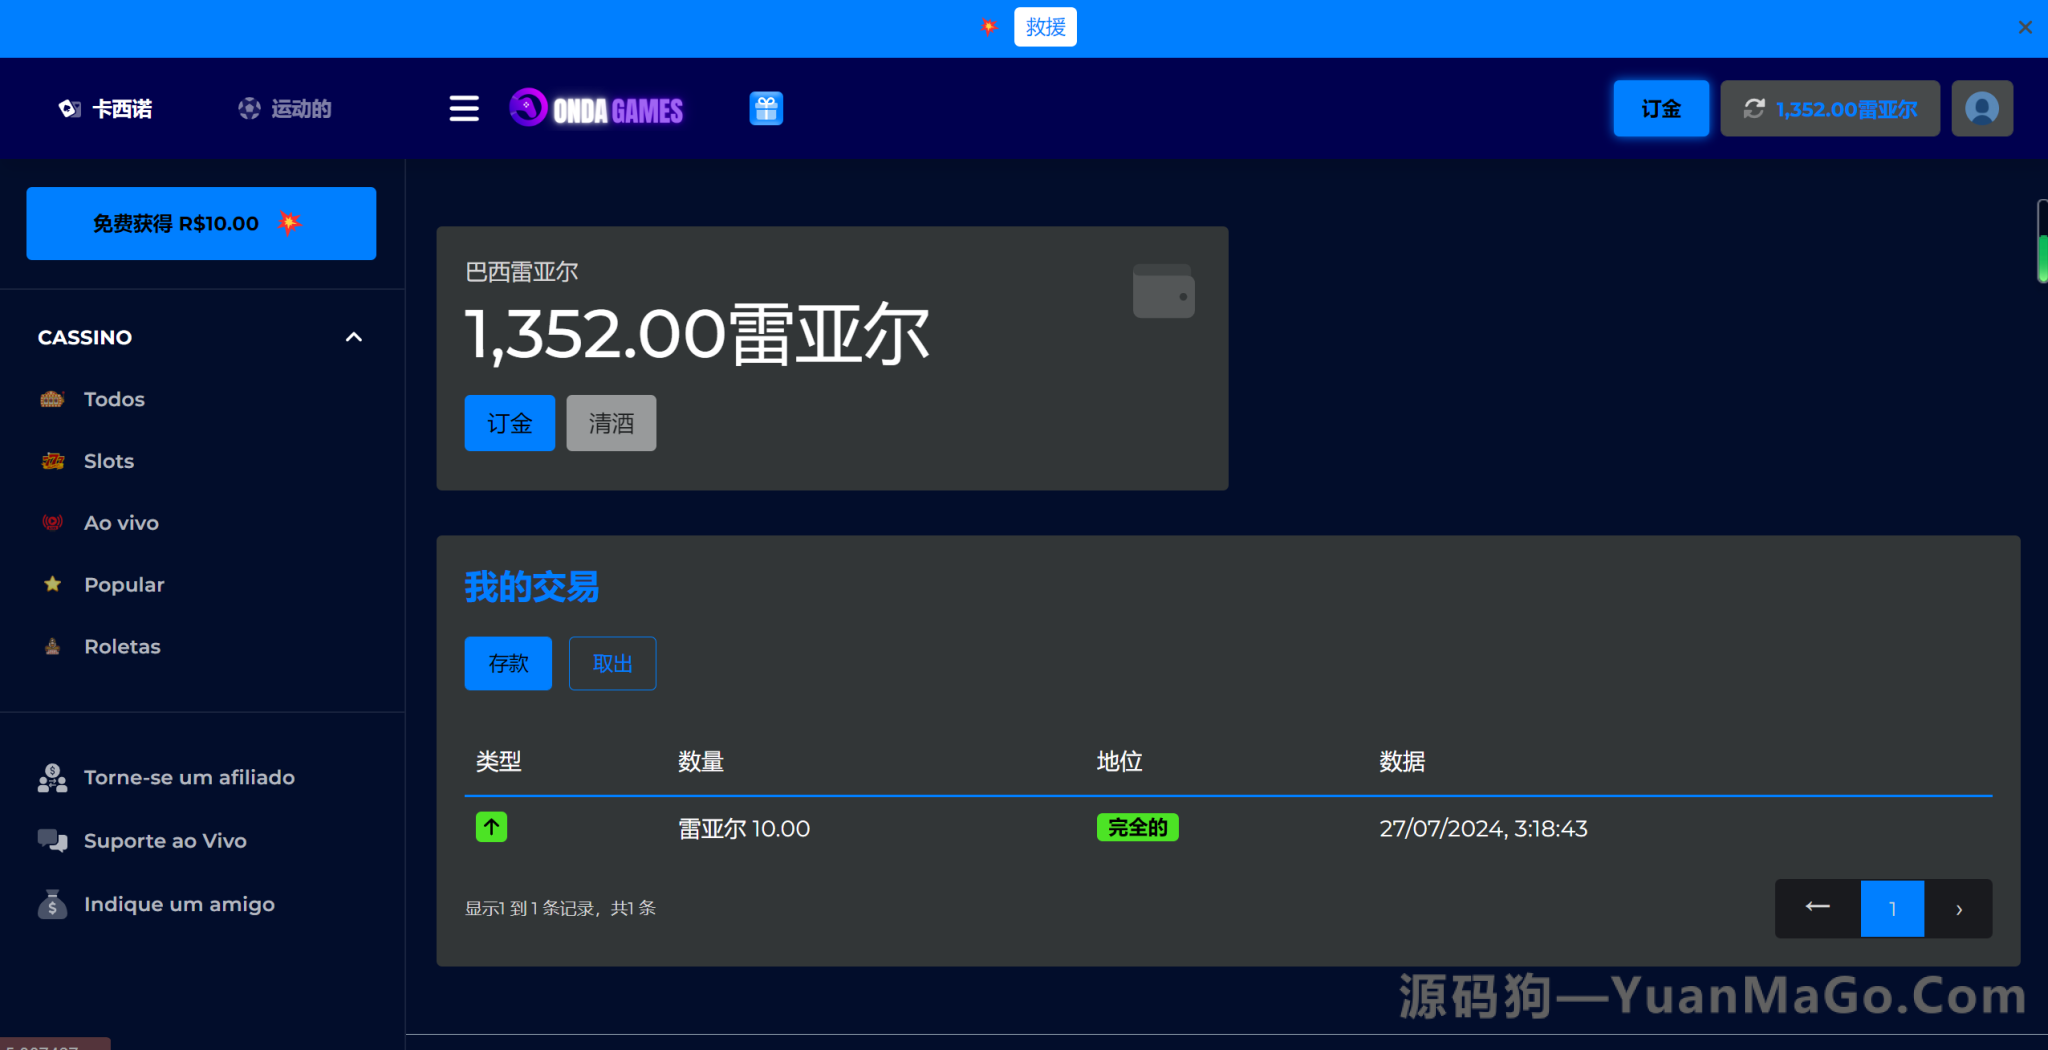Refresh the balance with the sync icon
Image resolution: width=2048 pixels, height=1050 pixels.
point(1755,108)
